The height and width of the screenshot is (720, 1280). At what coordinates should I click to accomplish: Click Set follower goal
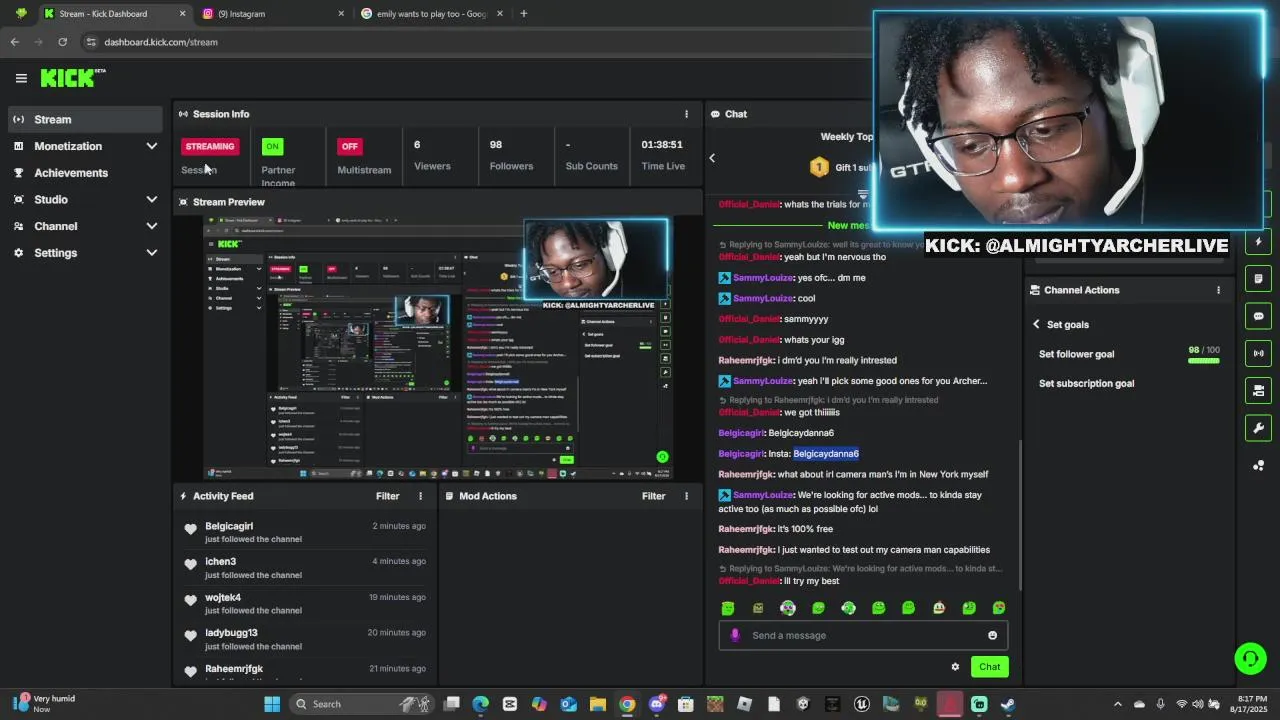(x=1076, y=354)
